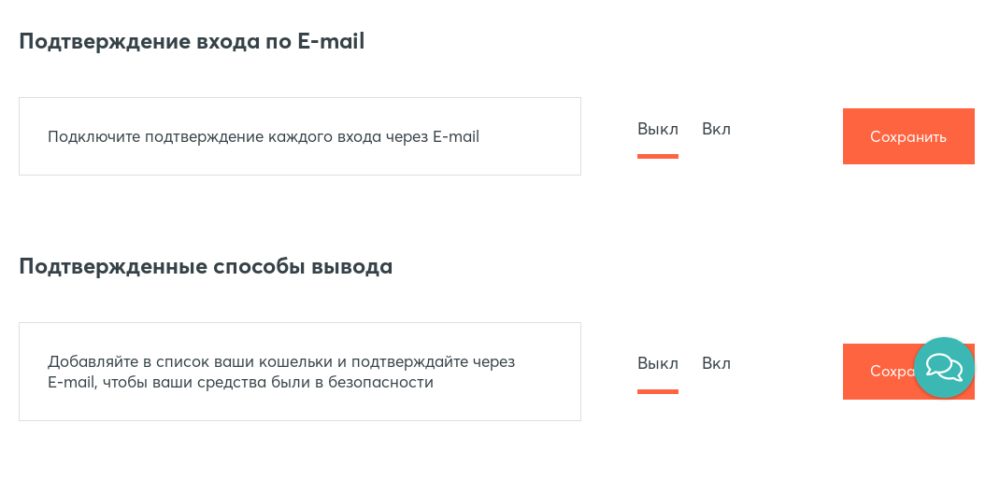
Task: Enable Вкл for E-mail login confirmation
Action: point(716,129)
